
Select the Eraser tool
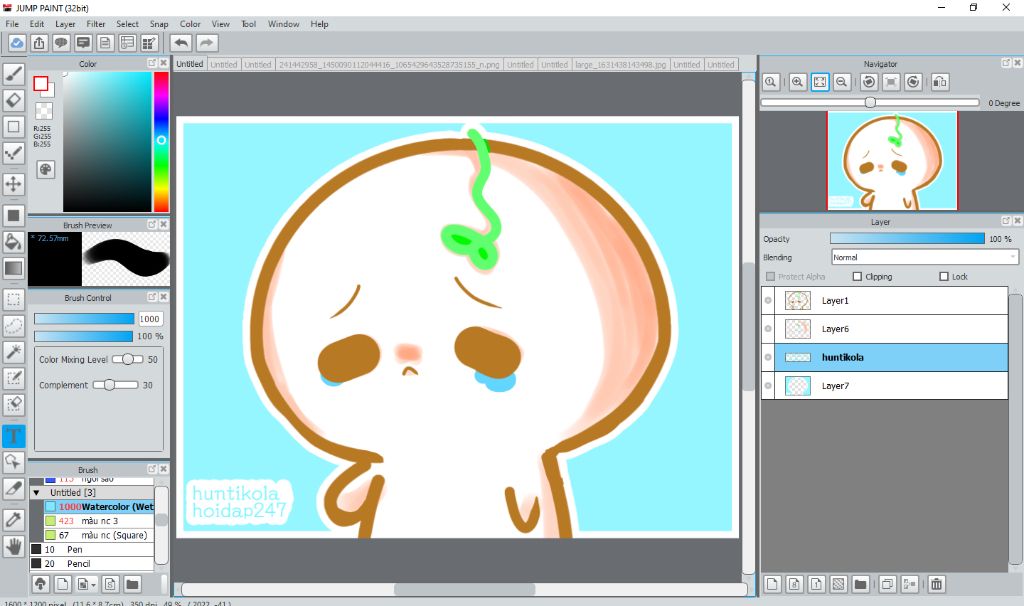(14, 100)
